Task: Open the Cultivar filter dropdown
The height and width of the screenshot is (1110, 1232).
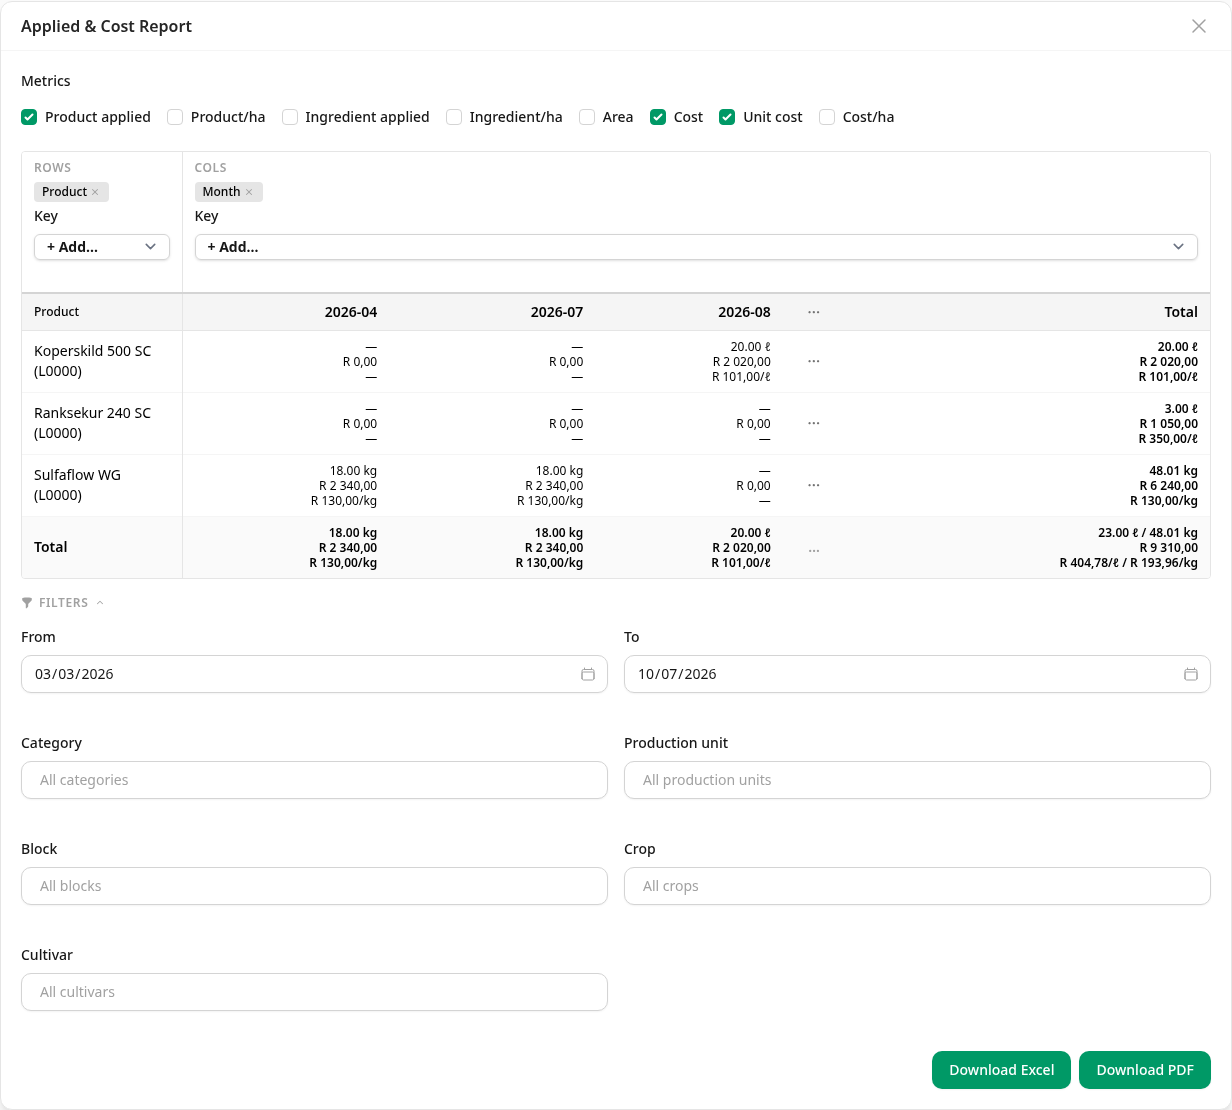Action: [314, 992]
